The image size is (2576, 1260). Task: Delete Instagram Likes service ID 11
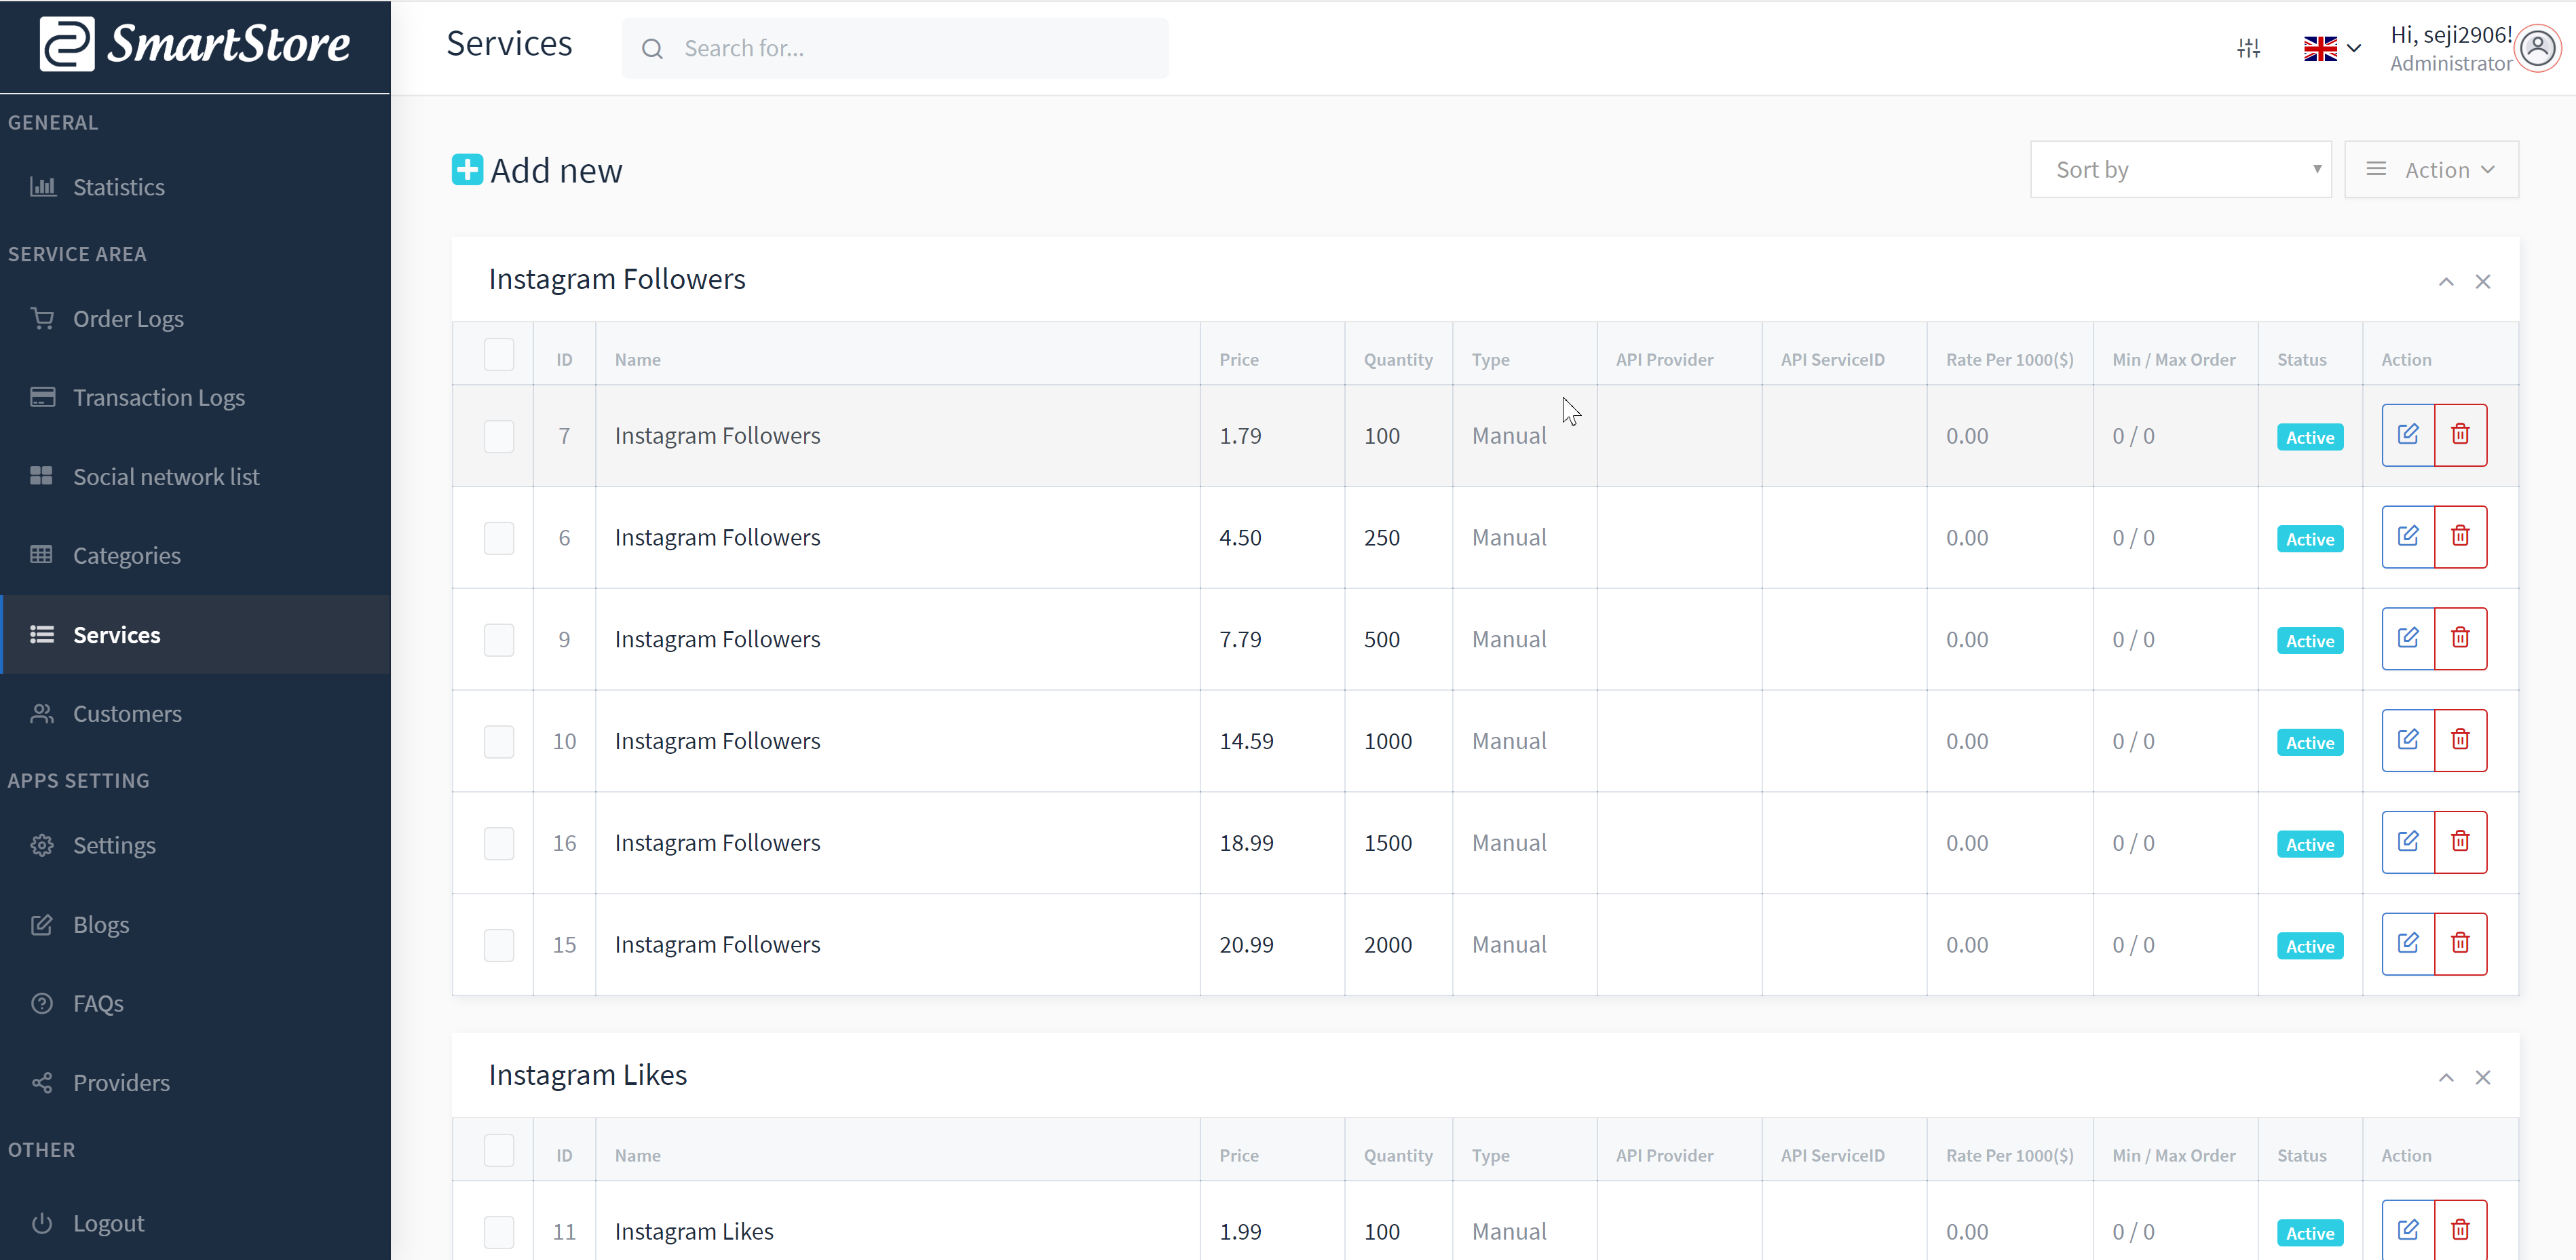click(x=2460, y=1230)
